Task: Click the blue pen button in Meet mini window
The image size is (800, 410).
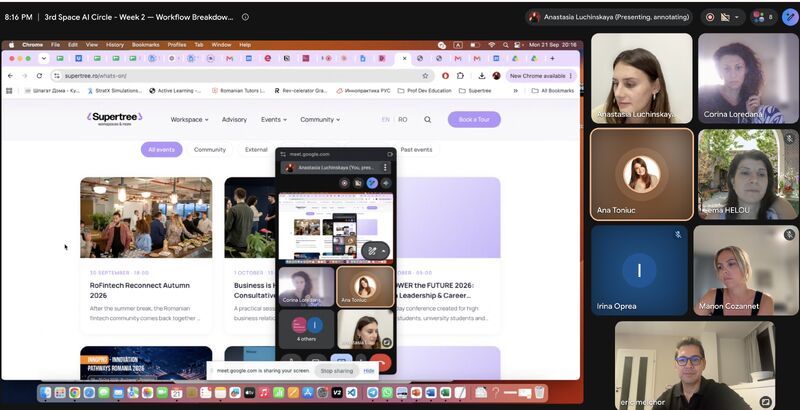Action: tap(372, 183)
